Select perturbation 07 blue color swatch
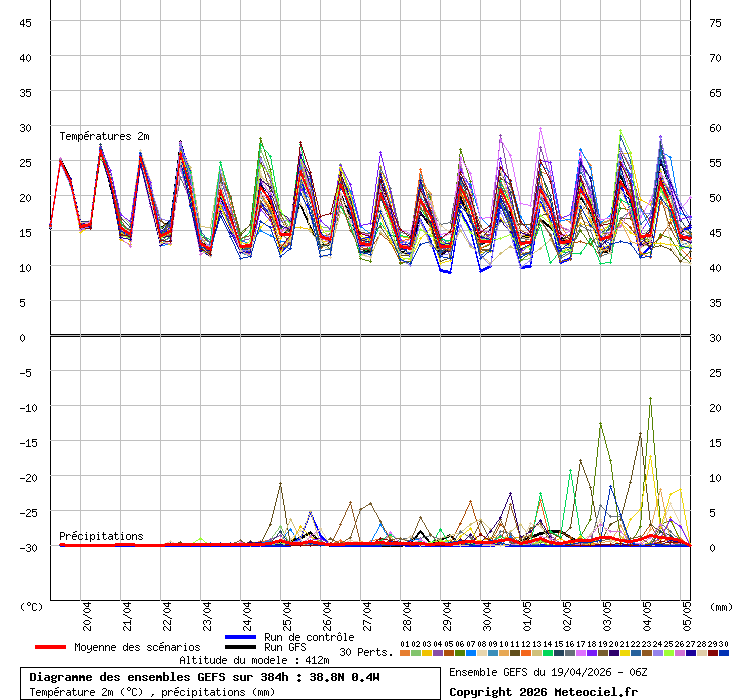Image resolution: width=740 pixels, height=700 pixels. coord(471,653)
